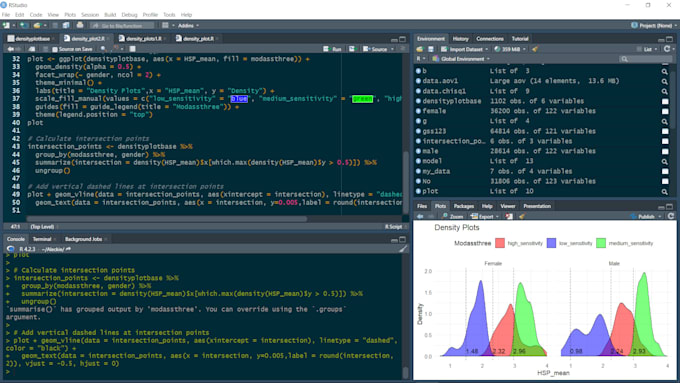Refresh the Environment pane
Viewport: 680px width, 383px height.
tap(667, 49)
